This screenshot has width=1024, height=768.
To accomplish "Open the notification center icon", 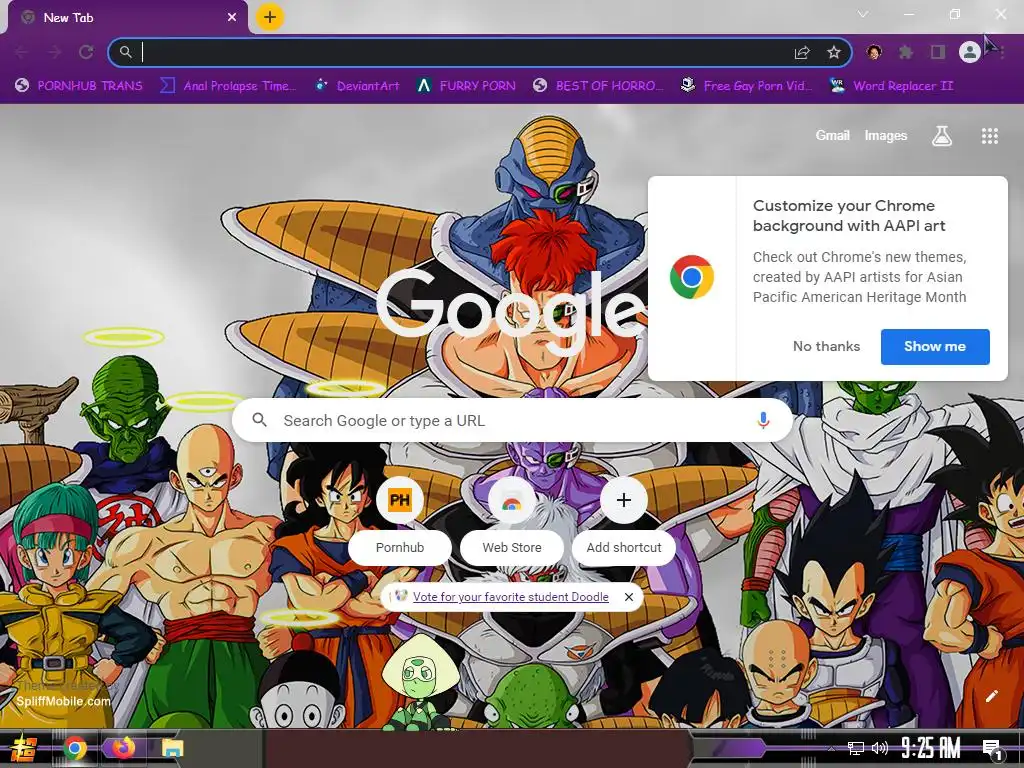I will coord(992,749).
